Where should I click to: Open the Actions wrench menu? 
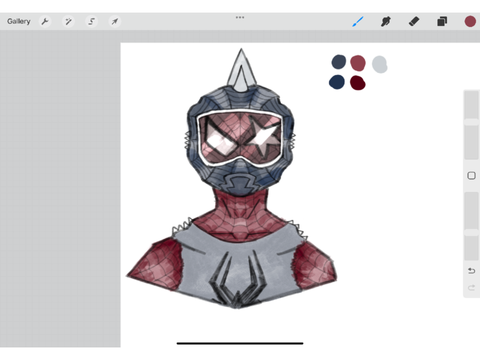pyautogui.click(x=45, y=22)
